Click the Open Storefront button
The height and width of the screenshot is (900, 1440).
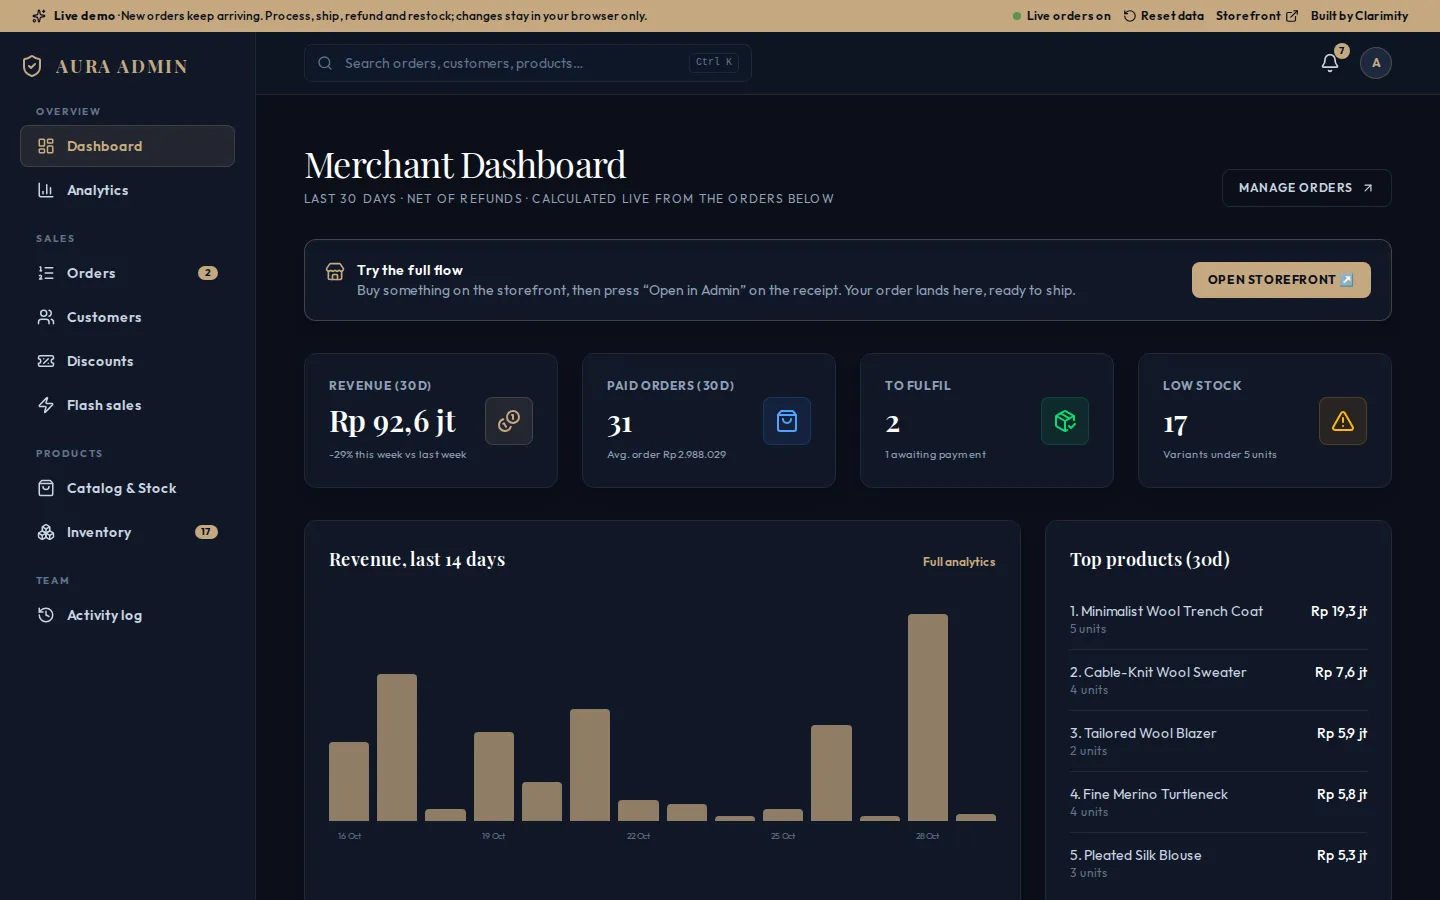pyautogui.click(x=1281, y=280)
